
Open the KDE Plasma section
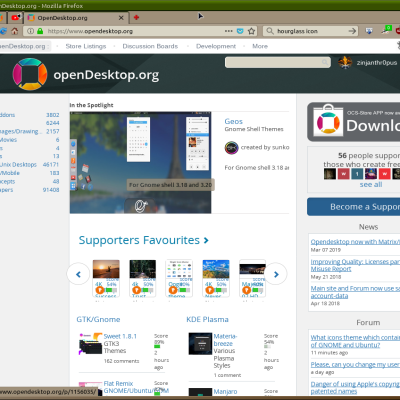pyautogui.click(x=207, y=319)
